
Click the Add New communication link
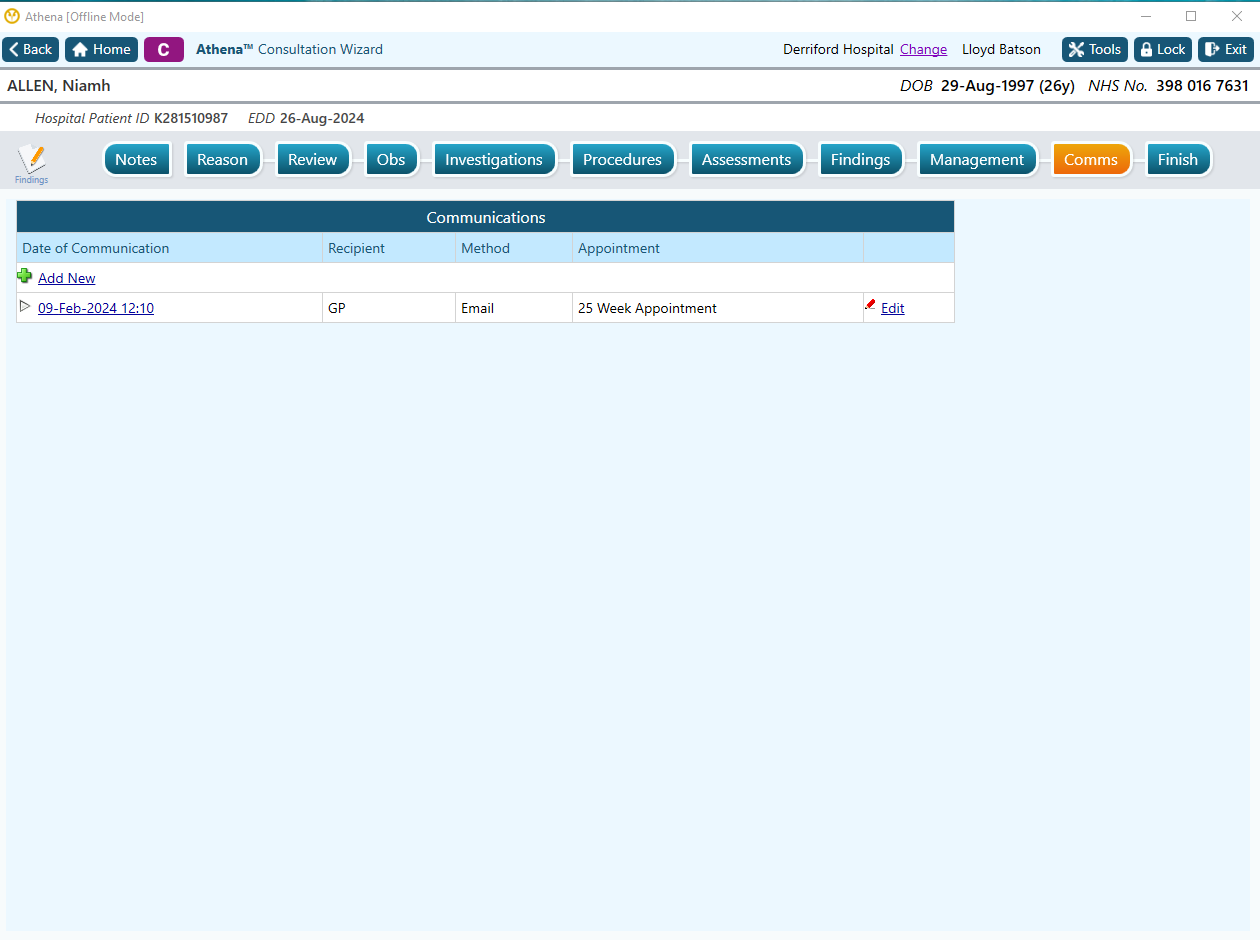pyautogui.click(x=67, y=278)
